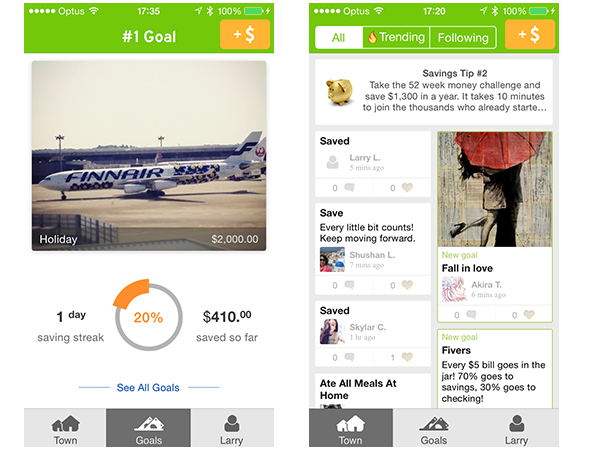
Task: Tap the heart on the Fall in love goal
Action: [529, 315]
